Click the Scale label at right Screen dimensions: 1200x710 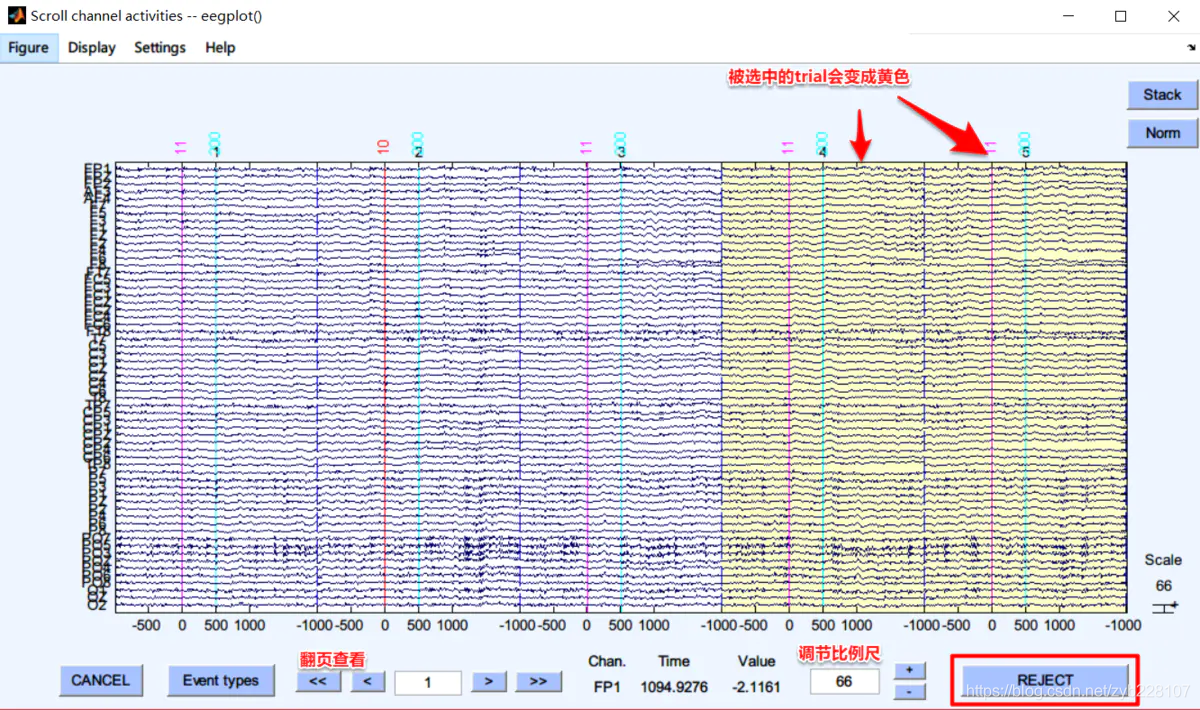(1163, 560)
